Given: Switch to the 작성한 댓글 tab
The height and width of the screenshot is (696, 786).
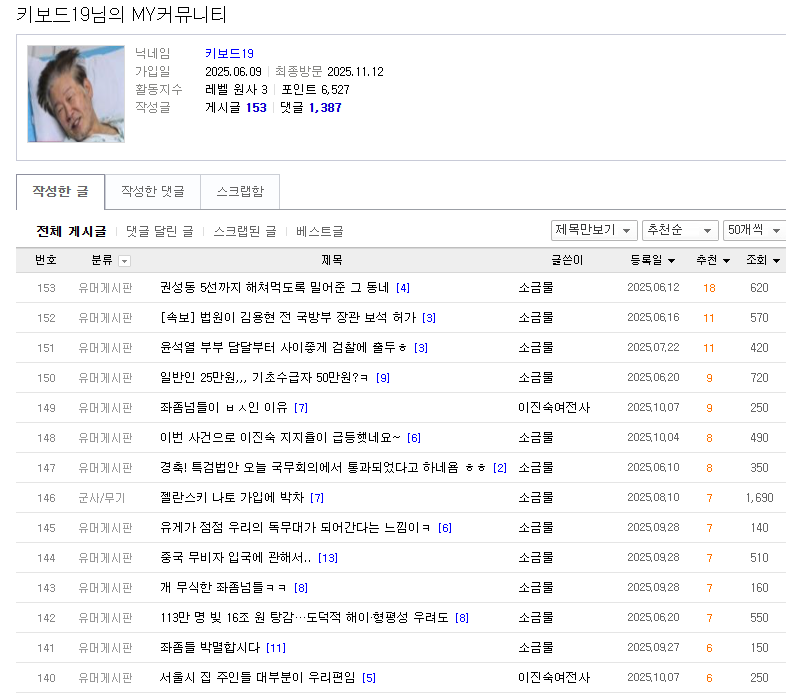Looking at the screenshot, I should (x=152, y=192).
